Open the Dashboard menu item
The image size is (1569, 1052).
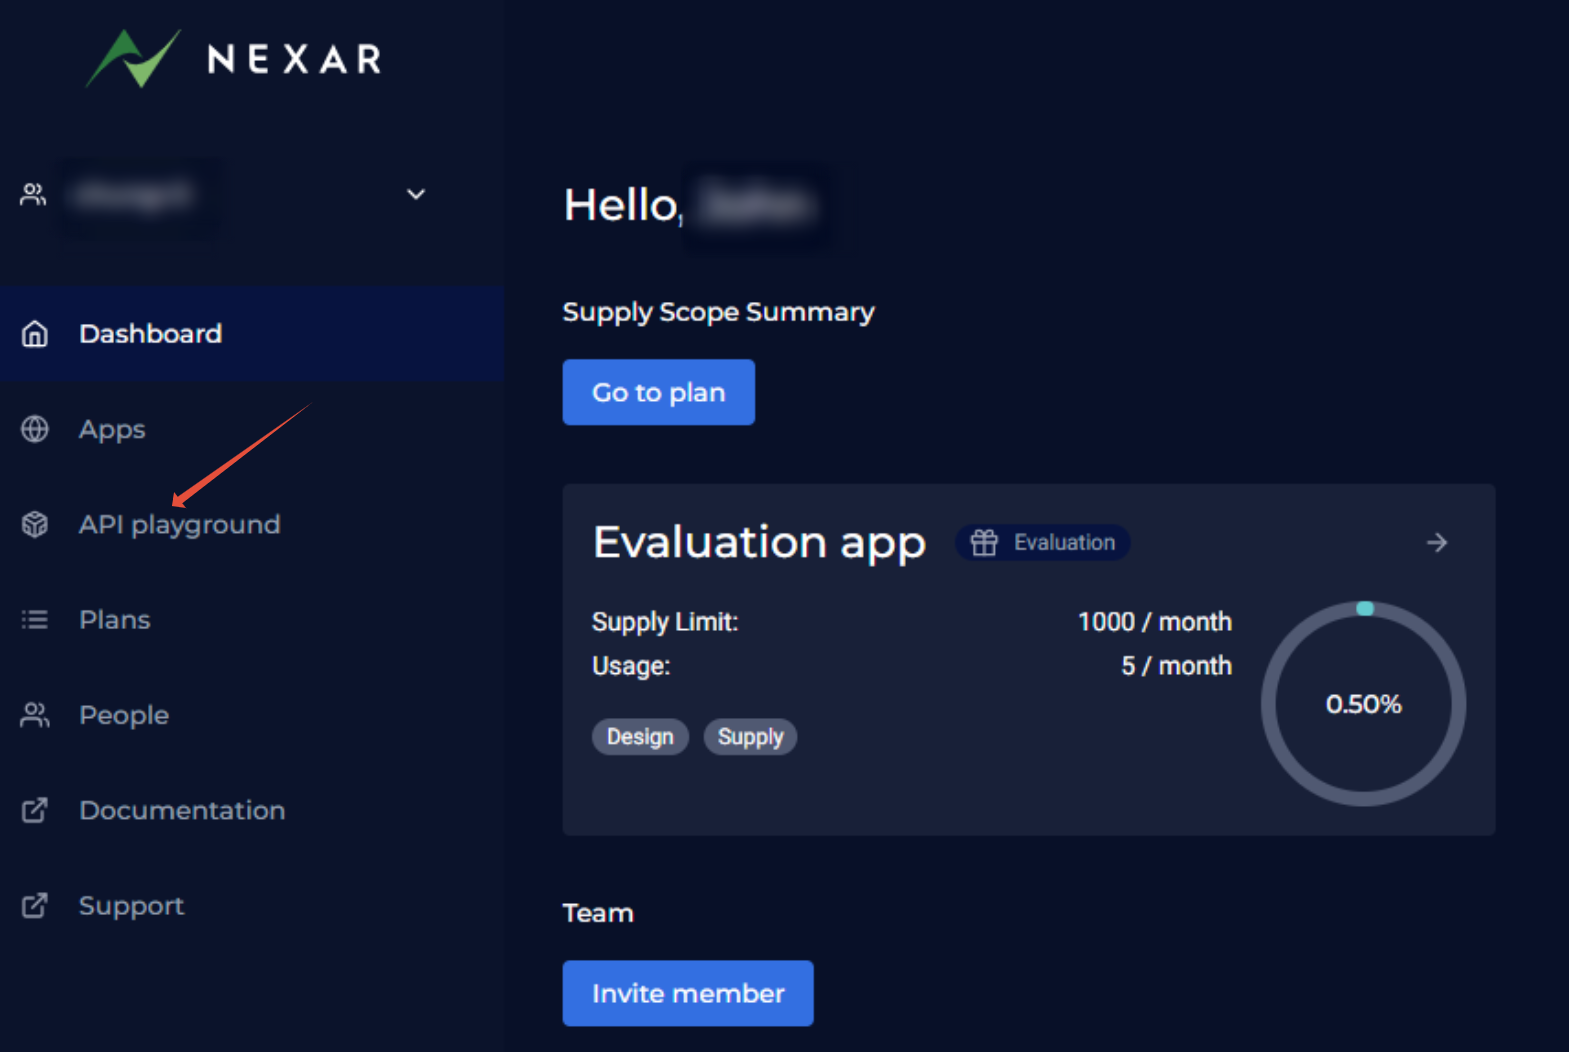click(252, 334)
